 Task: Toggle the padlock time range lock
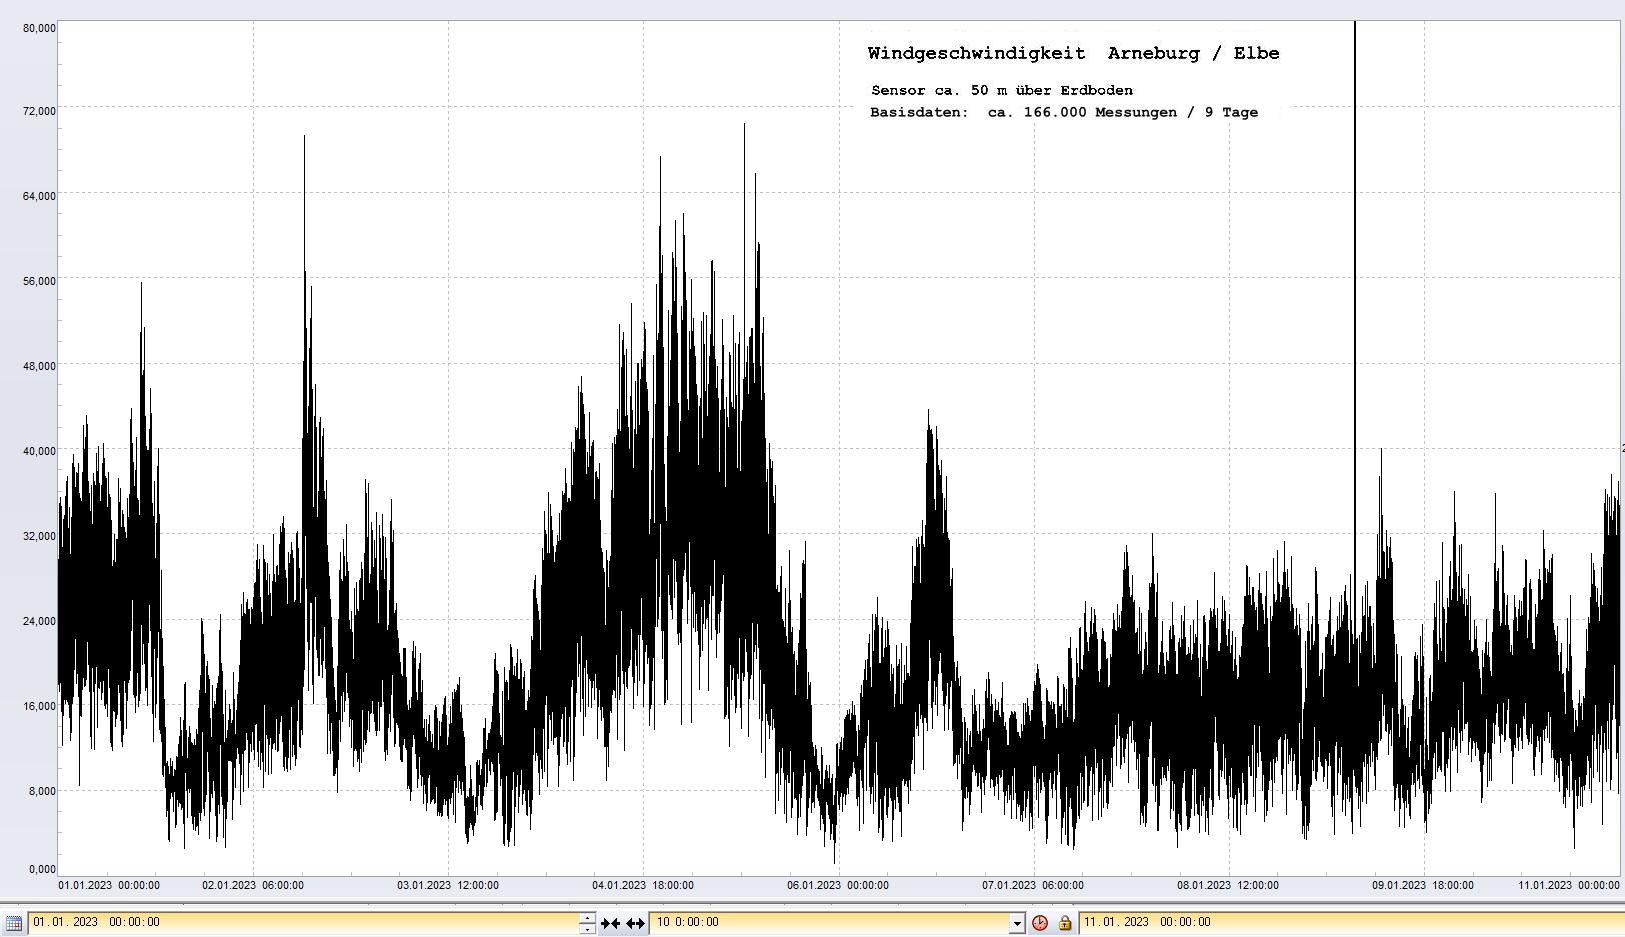(x=1064, y=923)
